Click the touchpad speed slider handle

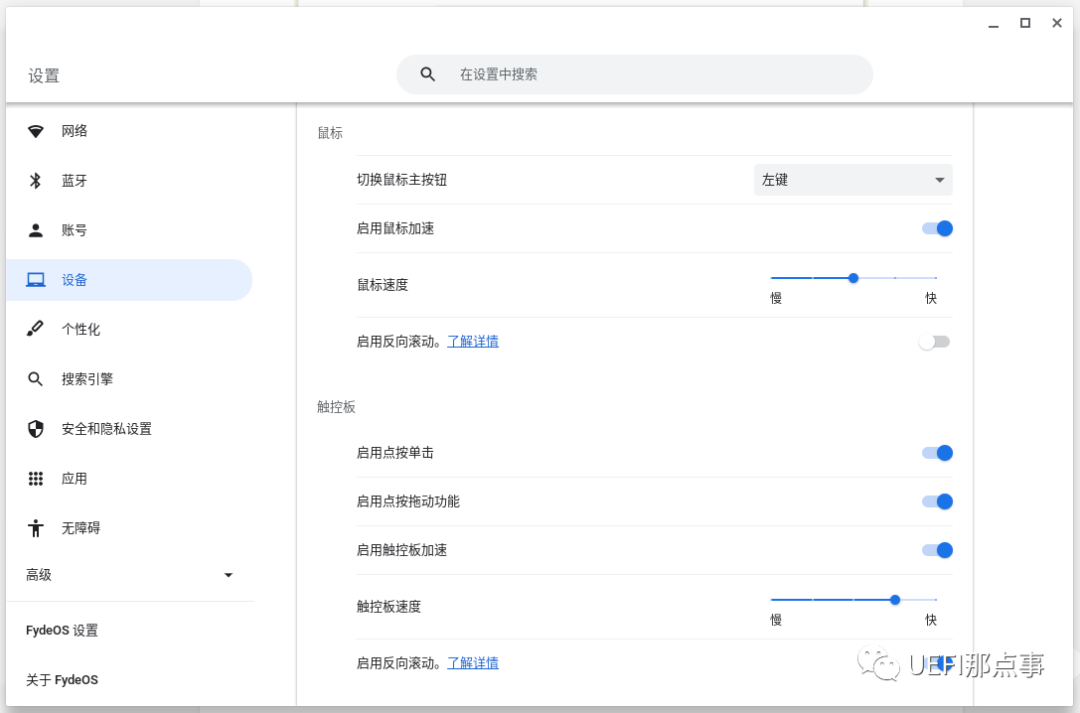coord(895,600)
